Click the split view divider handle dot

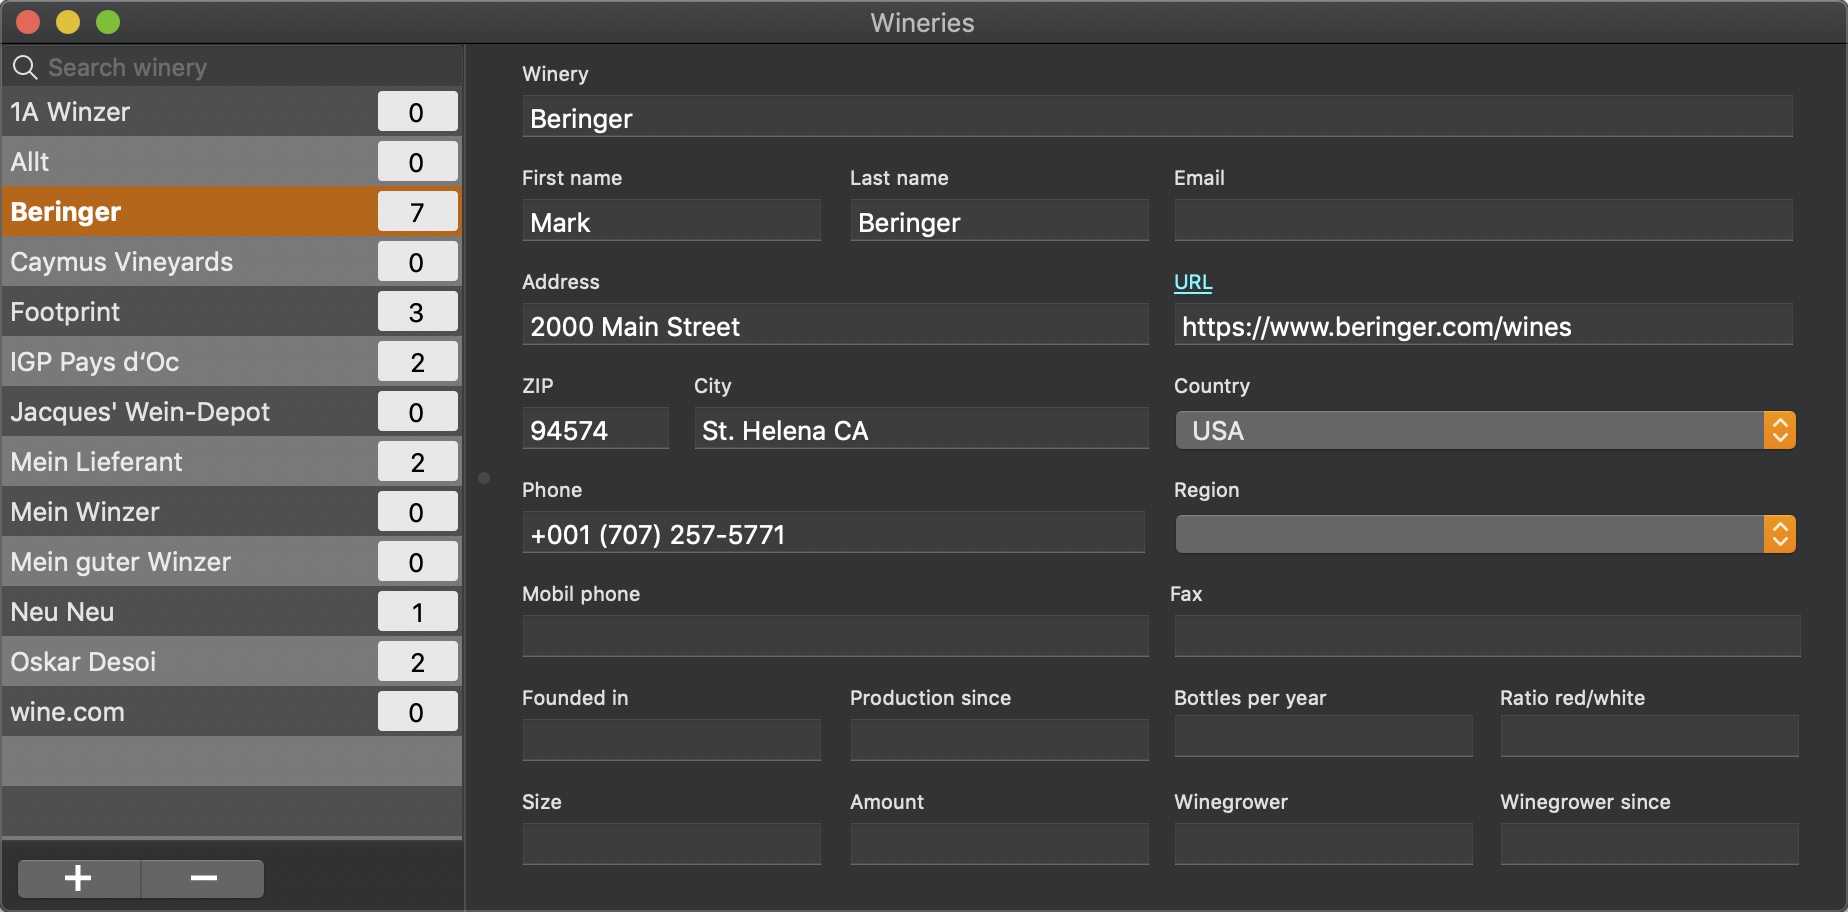(x=484, y=478)
